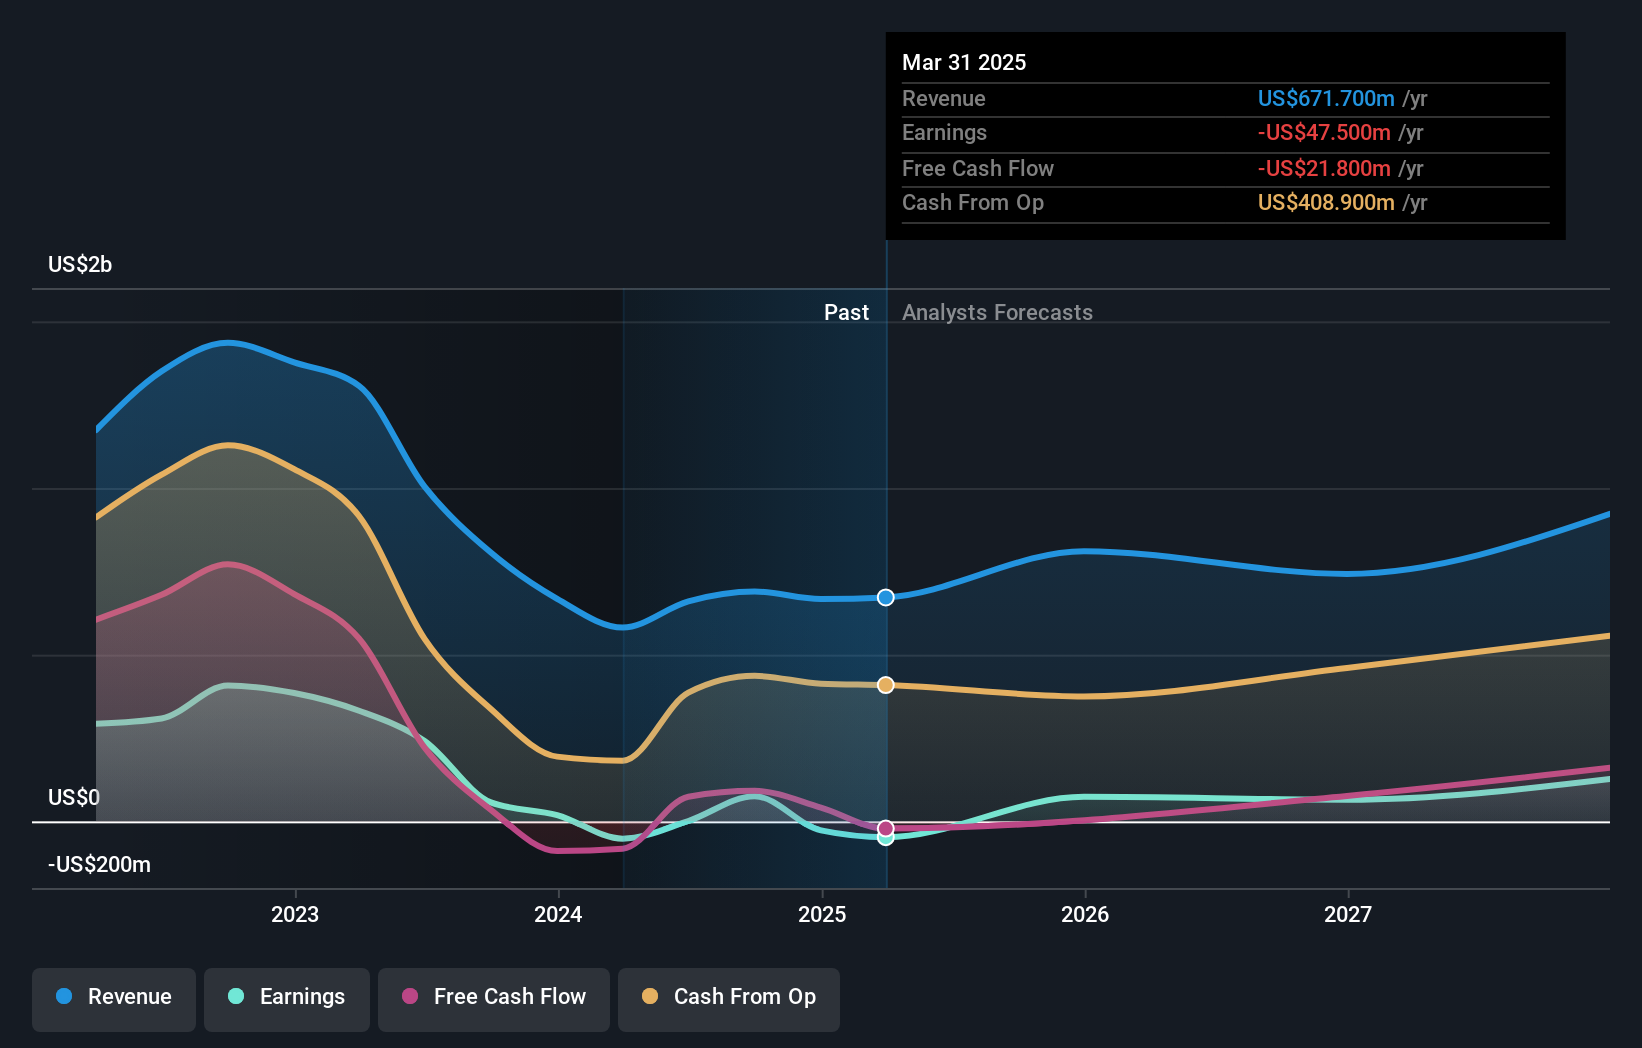The width and height of the screenshot is (1642, 1048).
Task: Click the teal Earnings legend dot icon
Action: 235,997
